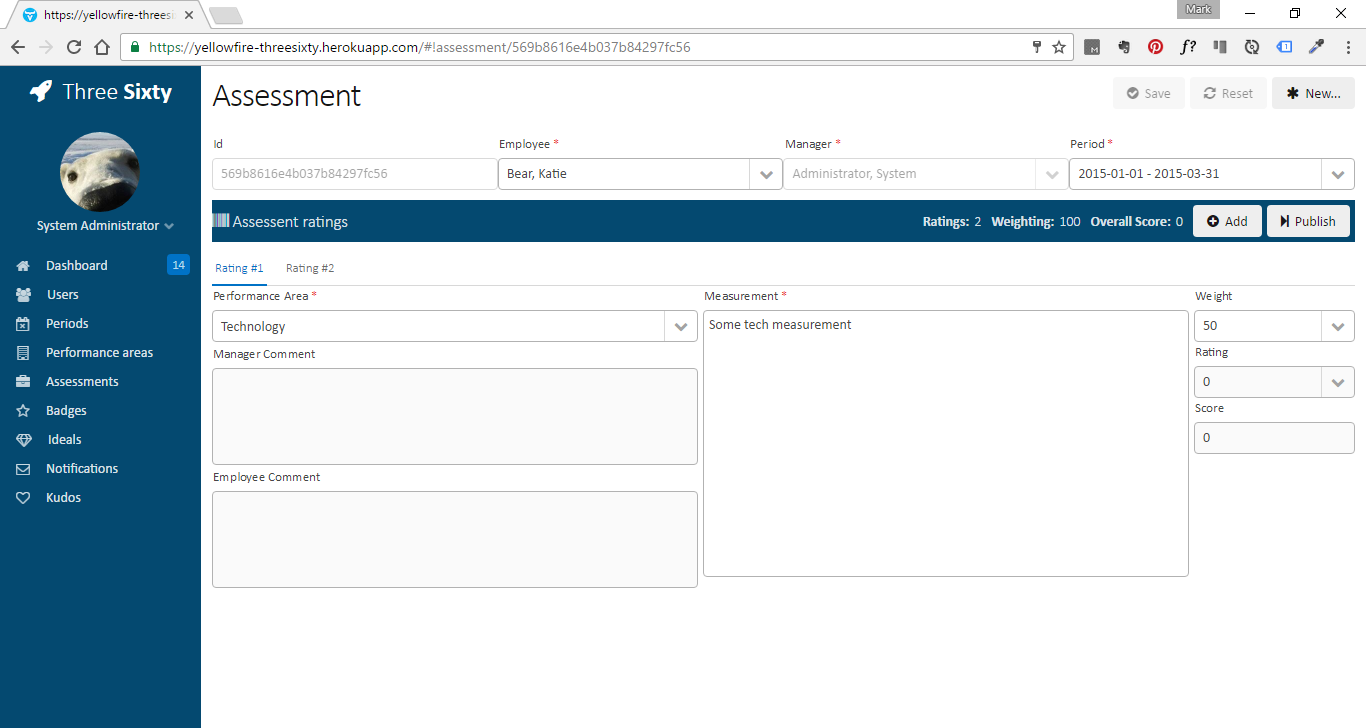Open the Performance Area dropdown arrow

(681, 326)
